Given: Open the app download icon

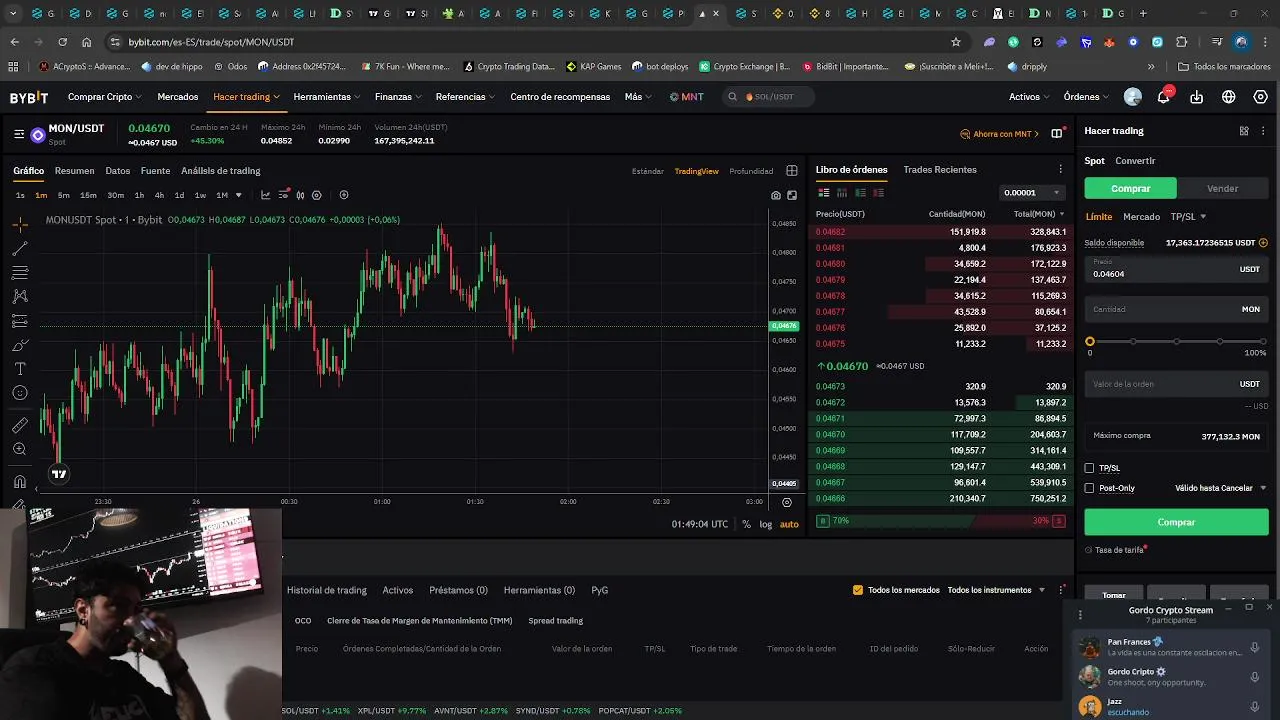Looking at the screenshot, I should click(1197, 97).
